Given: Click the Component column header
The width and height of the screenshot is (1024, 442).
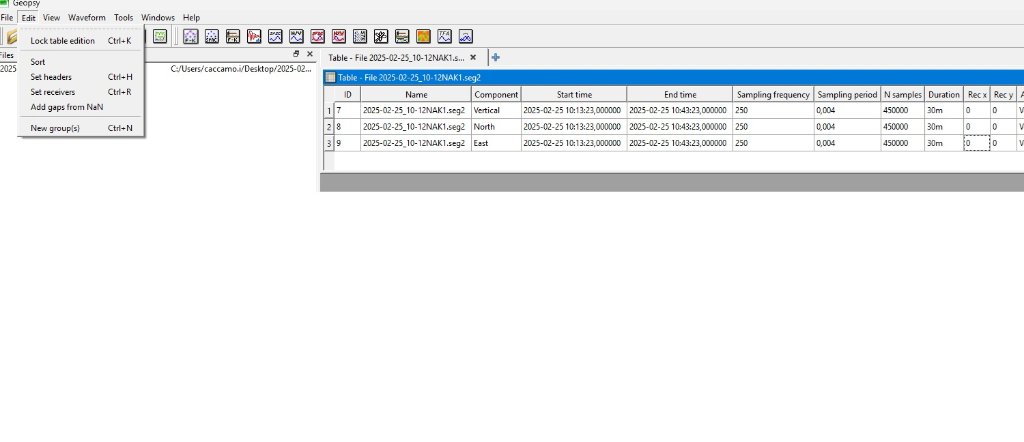Looking at the screenshot, I should pyautogui.click(x=495, y=94).
